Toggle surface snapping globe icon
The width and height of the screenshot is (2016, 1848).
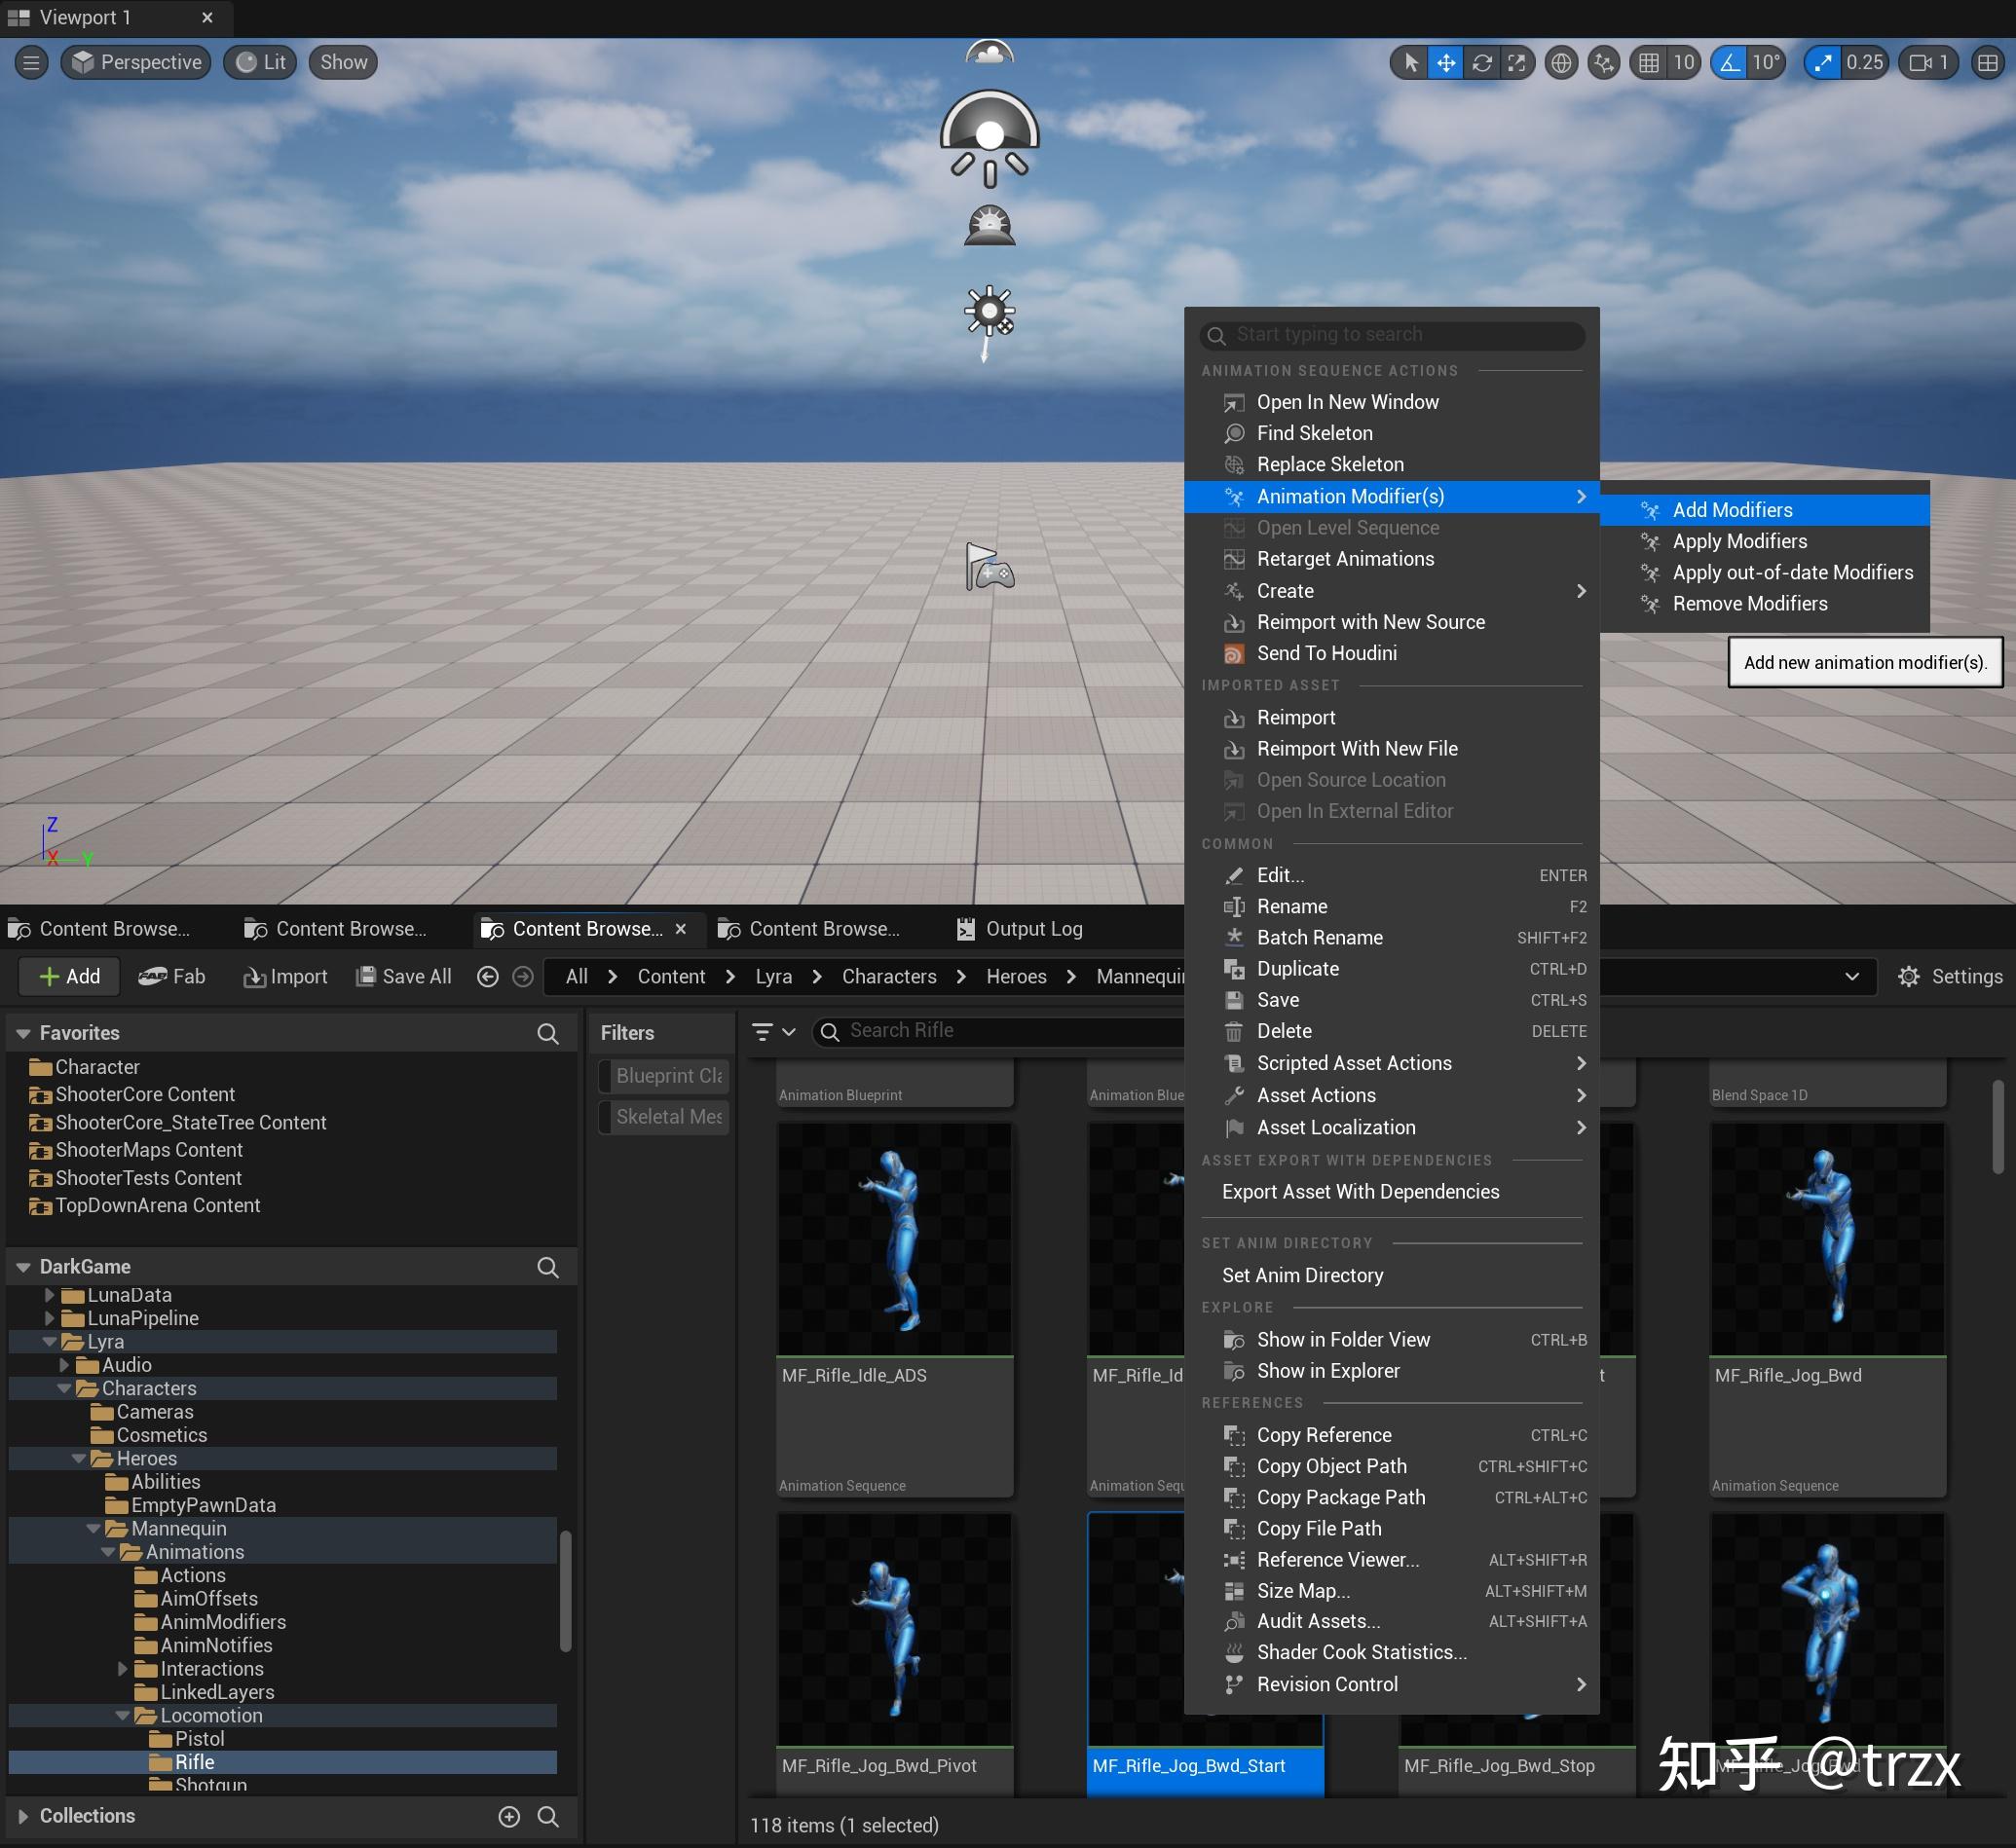pyautogui.click(x=1561, y=62)
